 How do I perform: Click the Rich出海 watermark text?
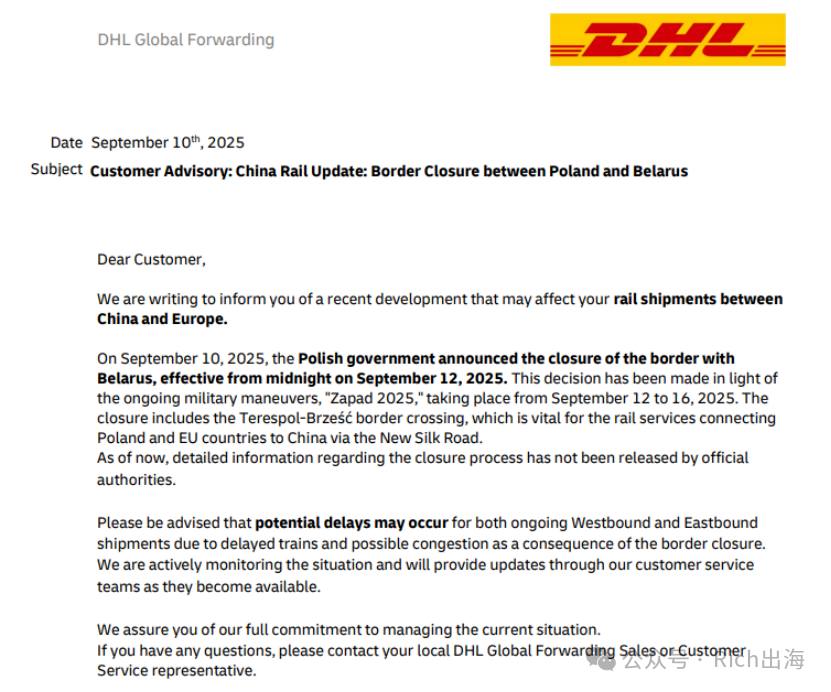[759, 660]
